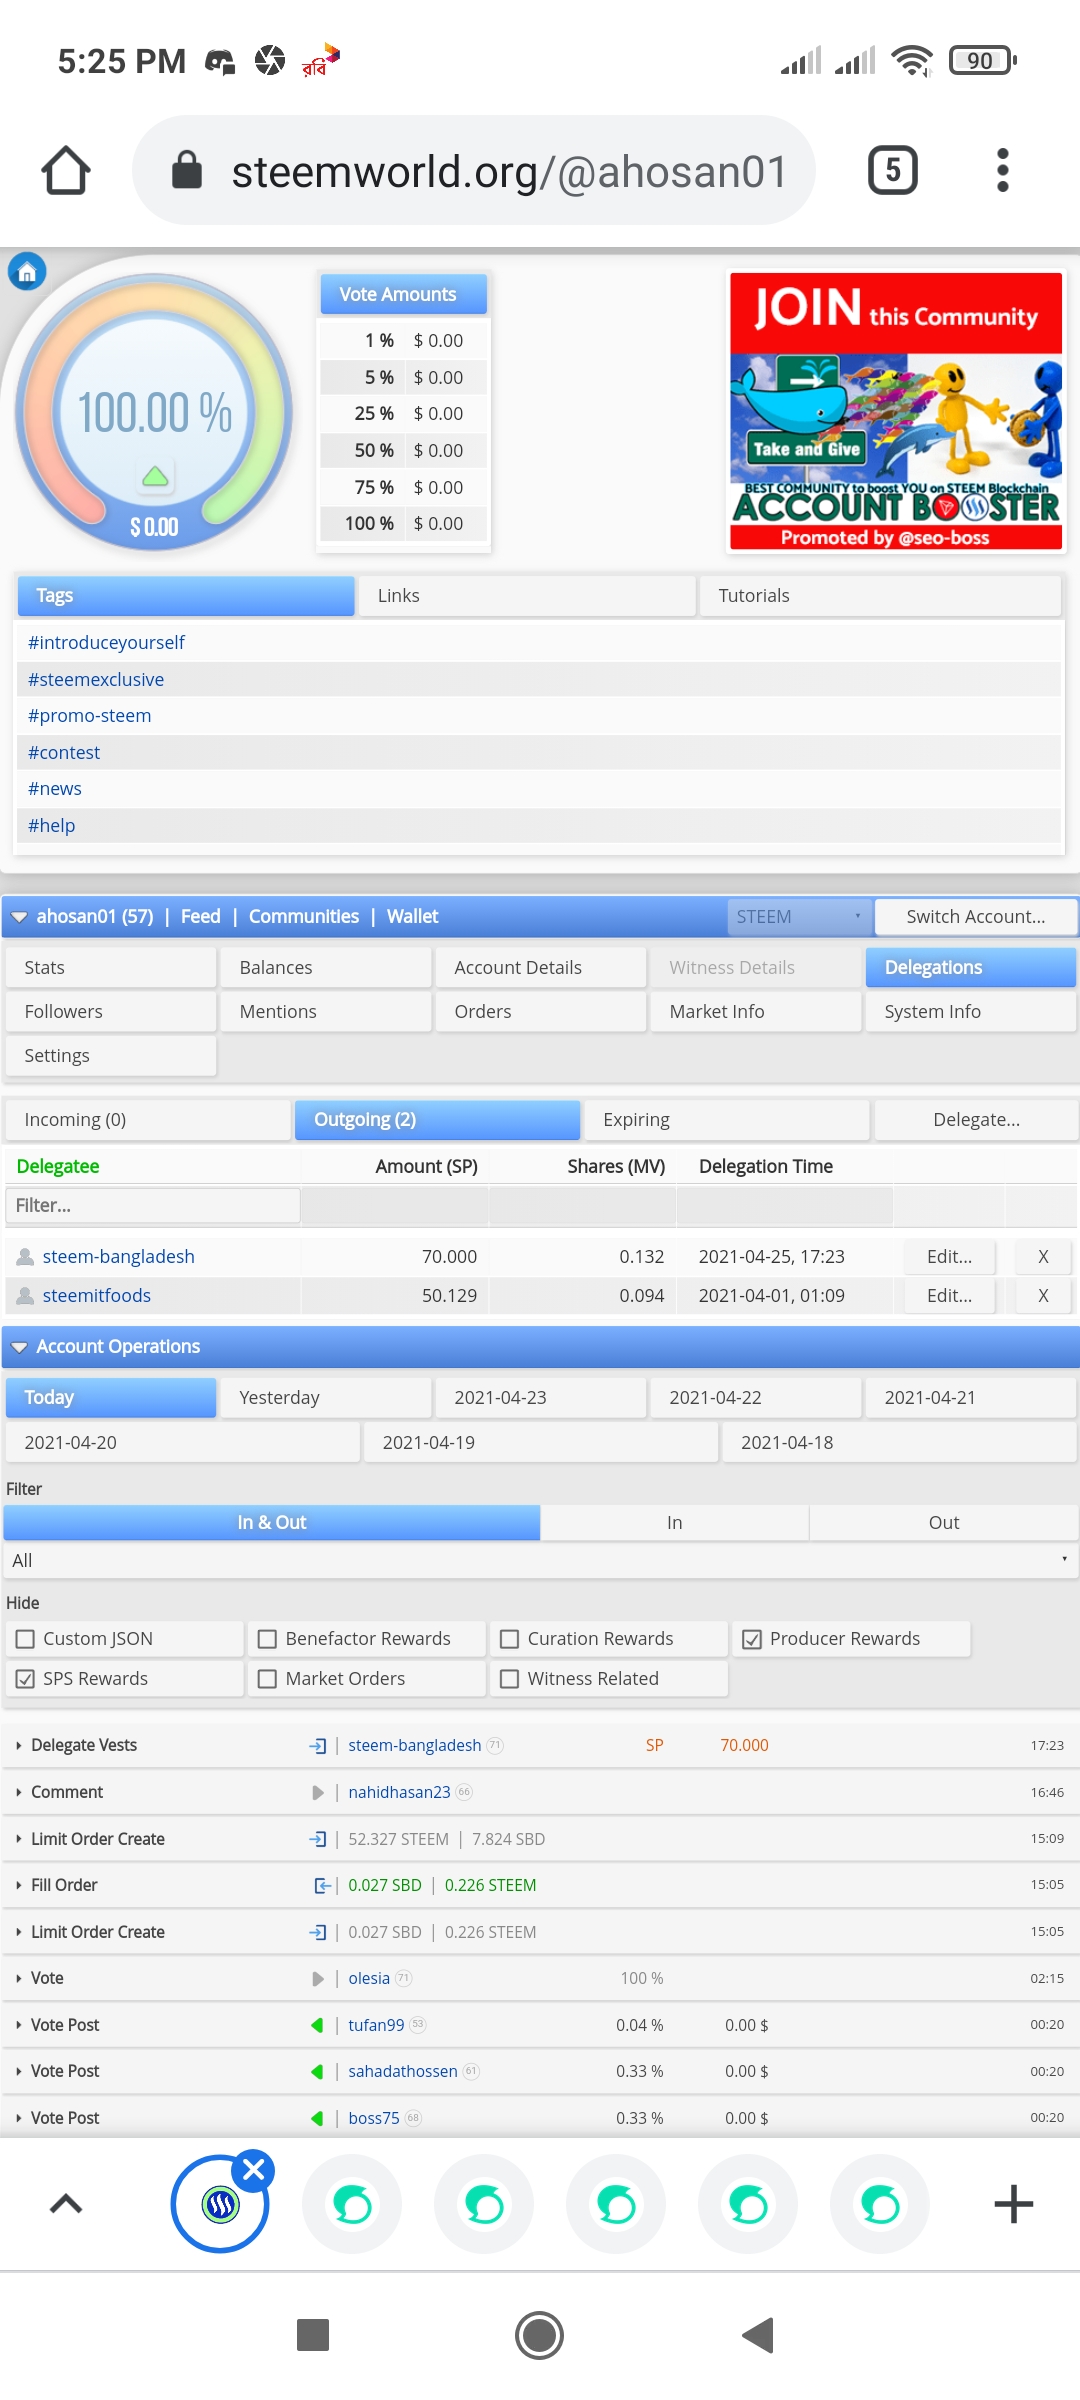1080x2400 pixels.
Task: Collapse the Account Operations section
Action: click(19, 1348)
